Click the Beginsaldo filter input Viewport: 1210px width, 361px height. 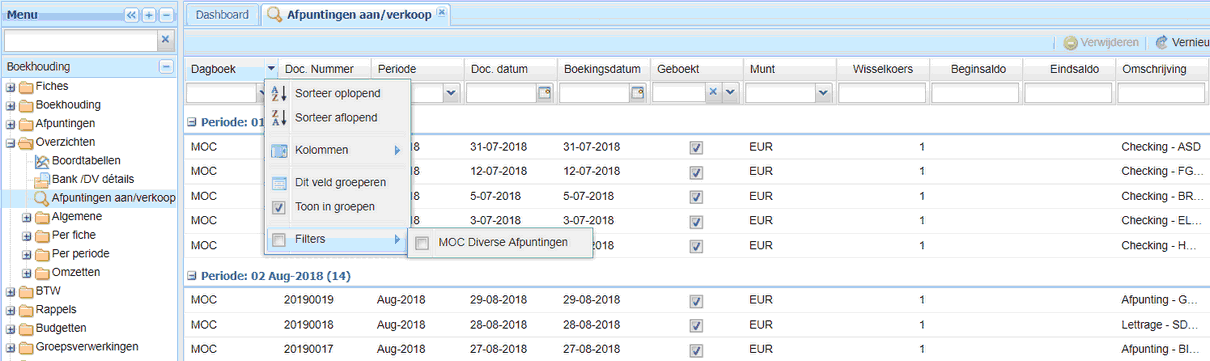(975, 93)
